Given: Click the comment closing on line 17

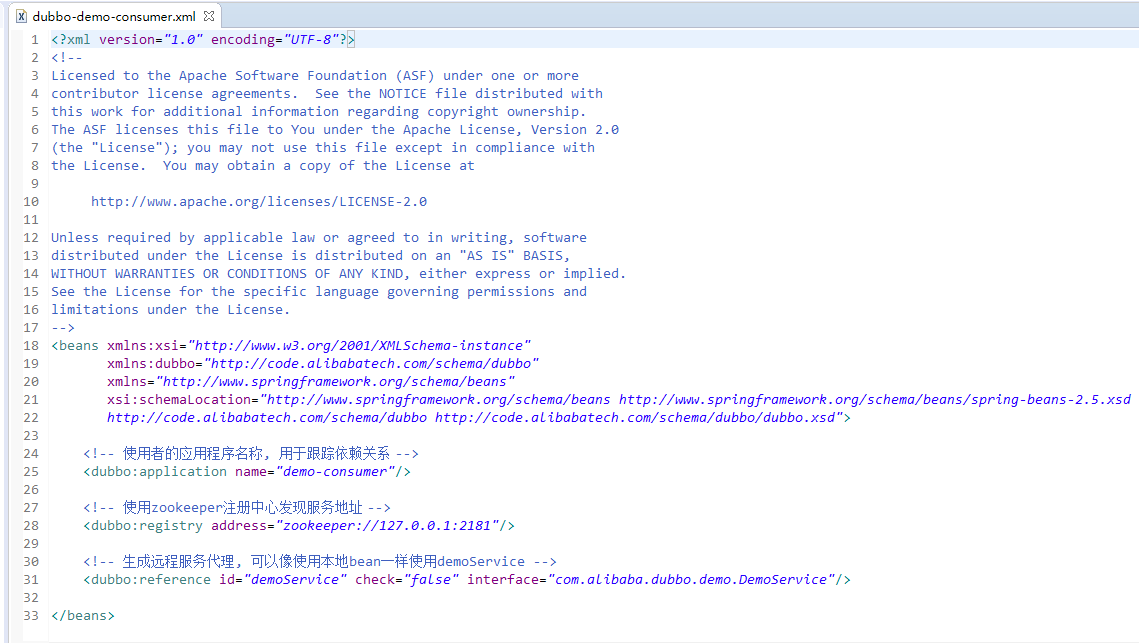Looking at the screenshot, I should 63,327.
